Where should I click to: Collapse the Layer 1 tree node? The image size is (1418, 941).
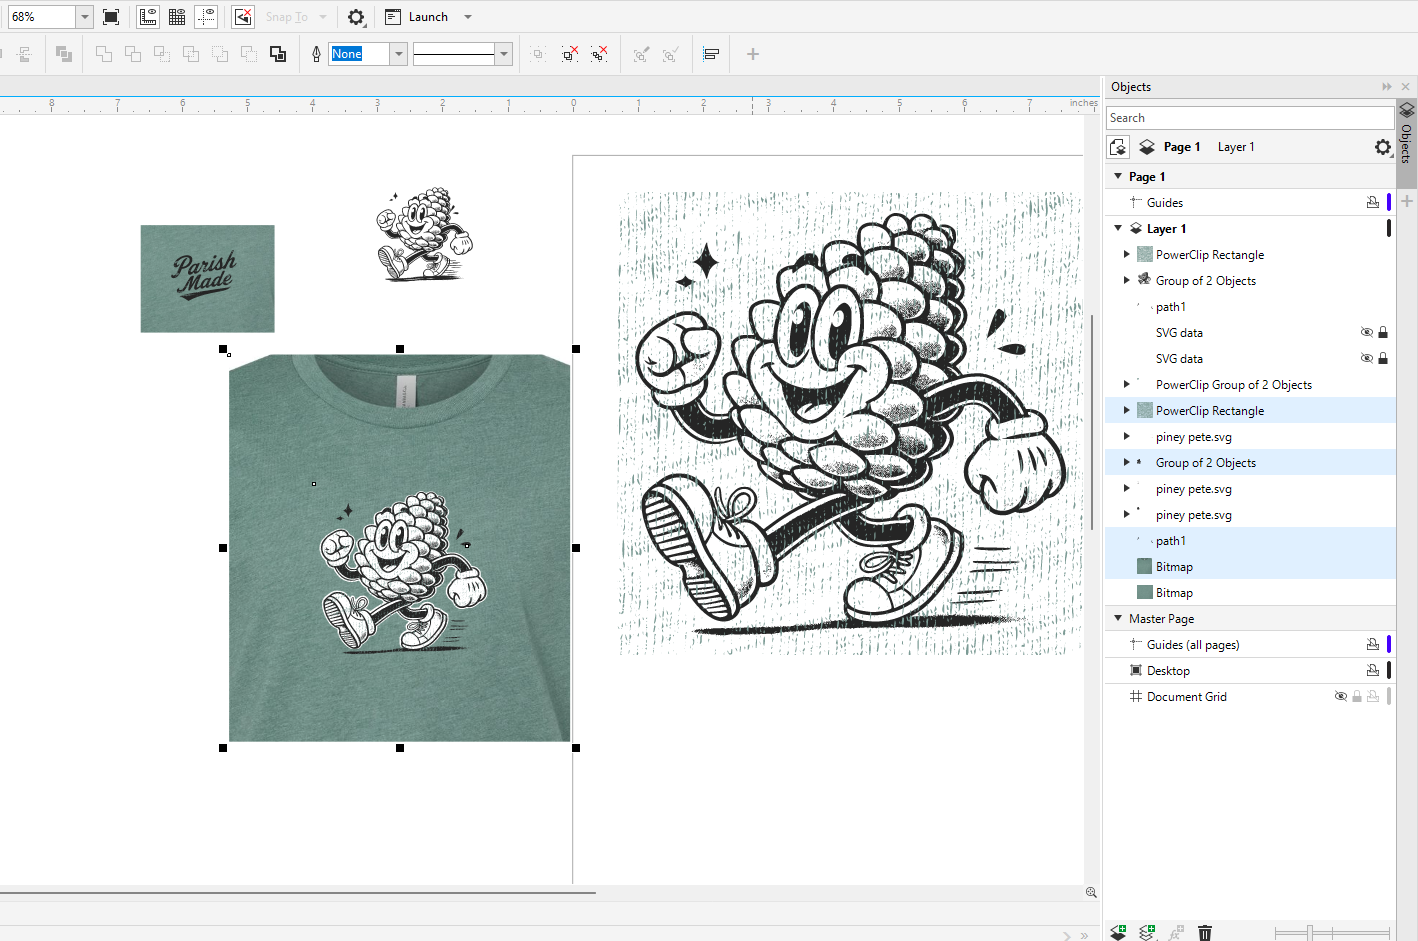coord(1118,229)
